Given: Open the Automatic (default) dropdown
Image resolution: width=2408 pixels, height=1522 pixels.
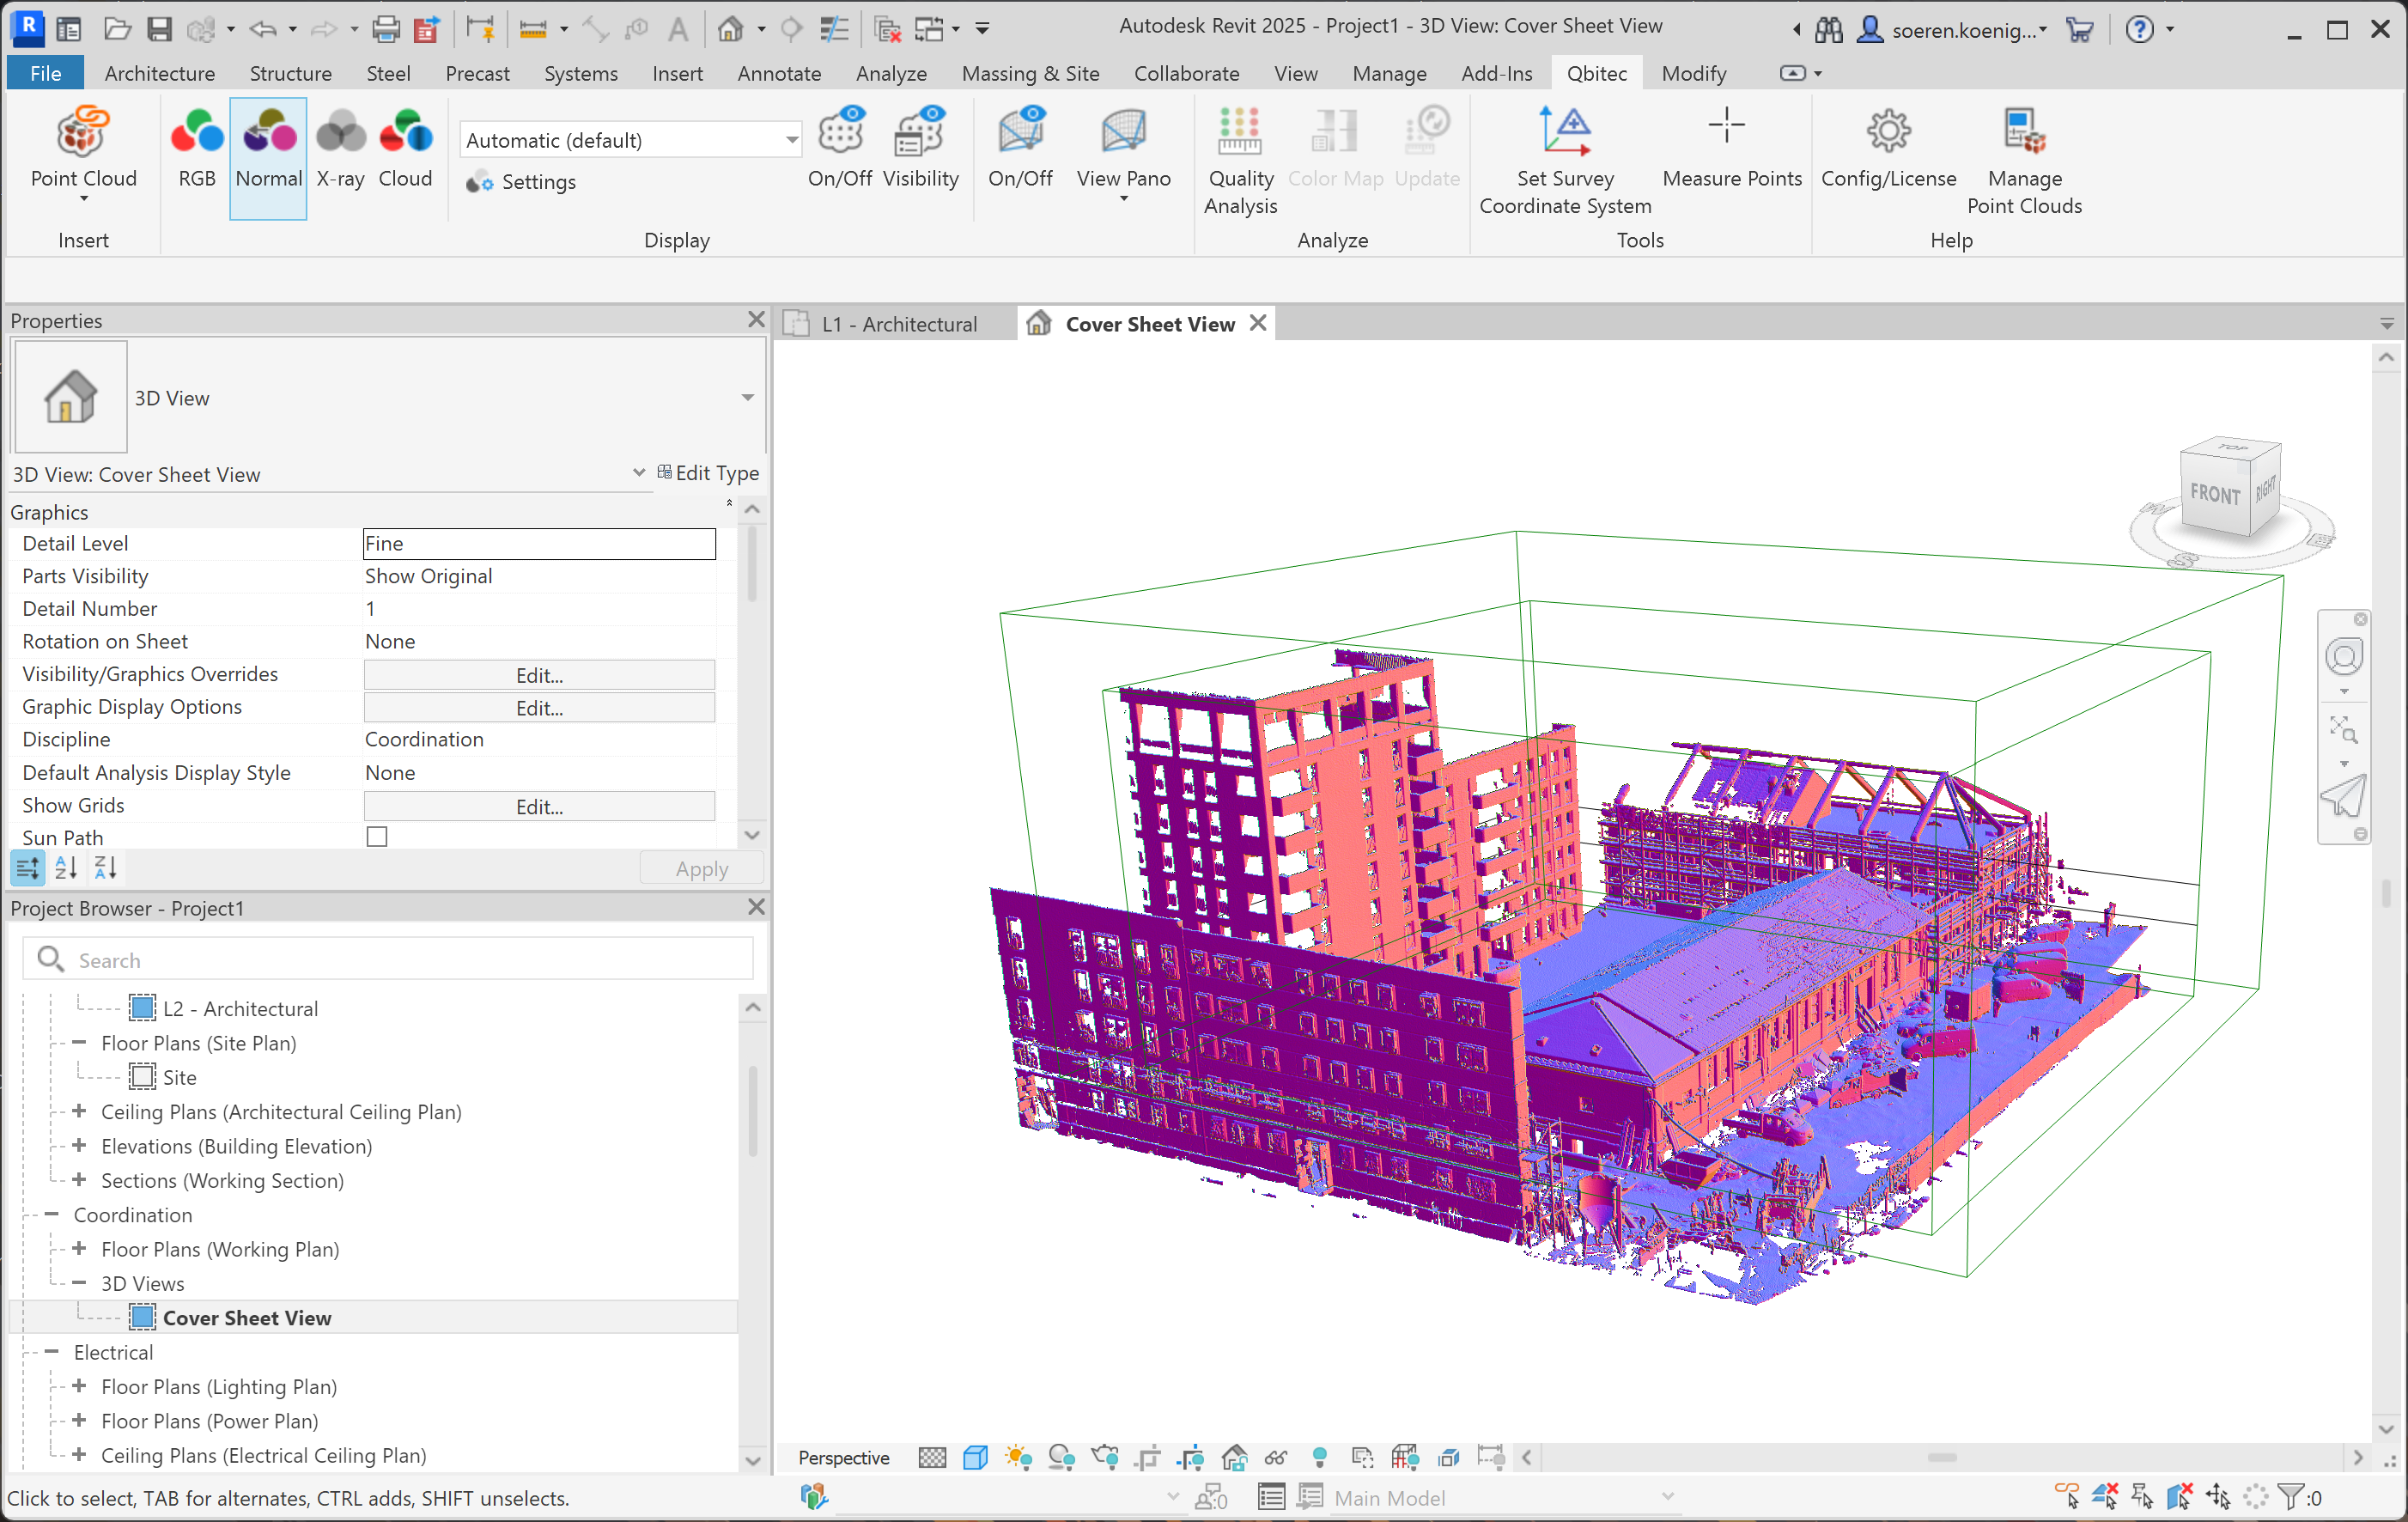Looking at the screenshot, I should [x=791, y=140].
